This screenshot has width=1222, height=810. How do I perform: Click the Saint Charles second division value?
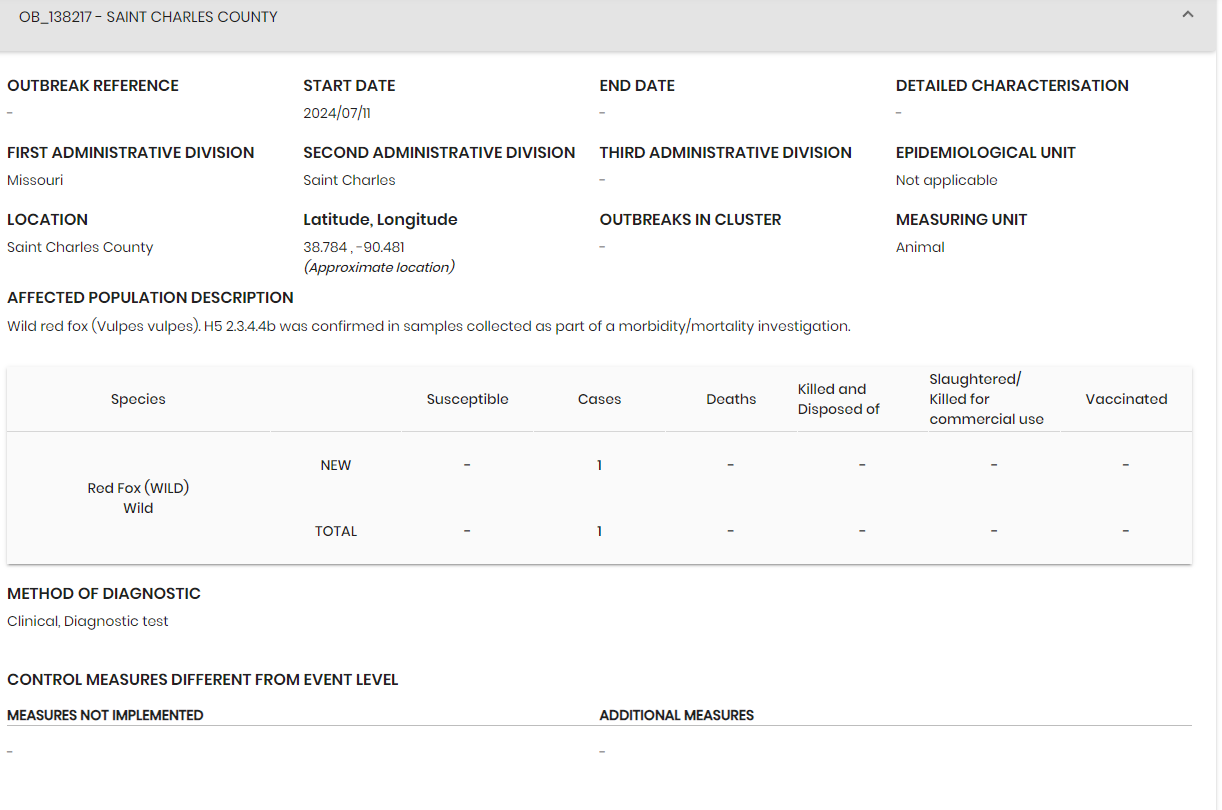tap(349, 180)
